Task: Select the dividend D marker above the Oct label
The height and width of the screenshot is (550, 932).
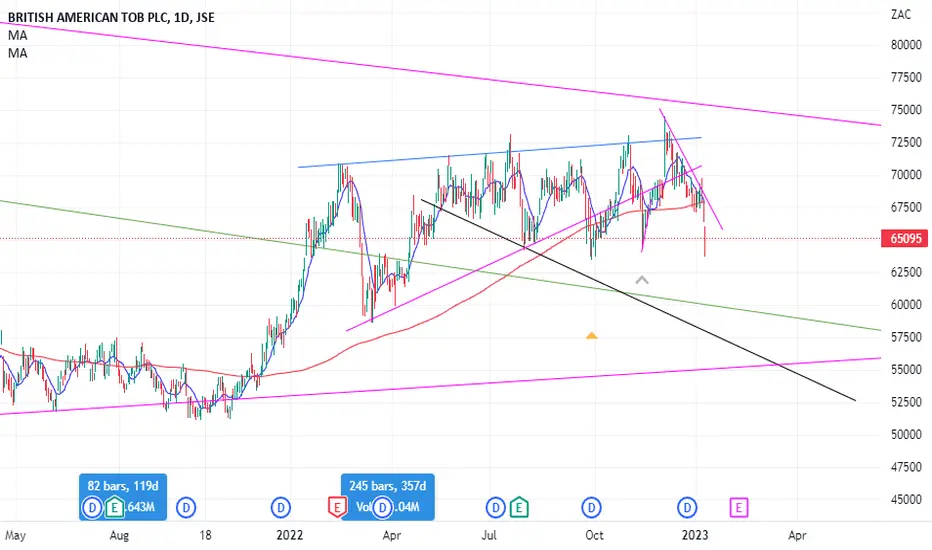Action: pyautogui.click(x=591, y=508)
